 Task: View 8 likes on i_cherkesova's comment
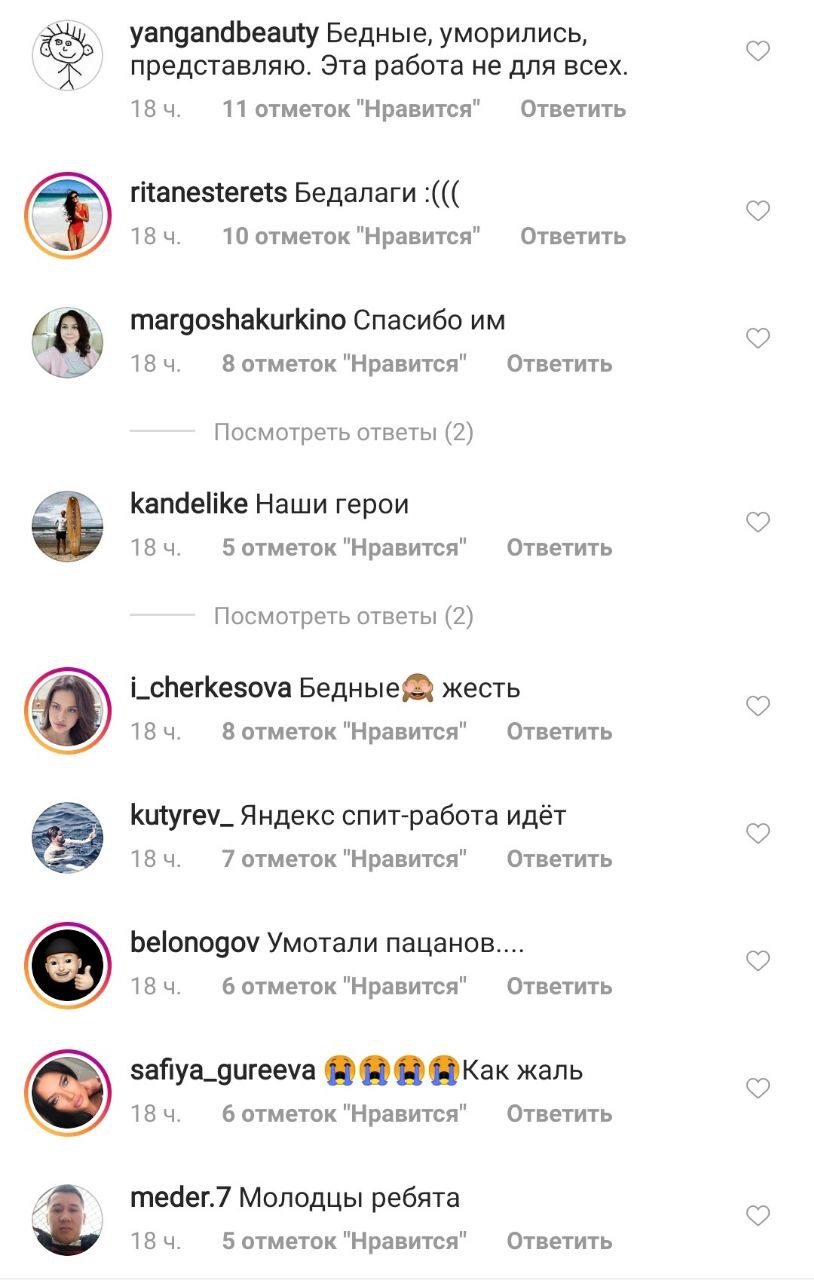[x=344, y=731]
